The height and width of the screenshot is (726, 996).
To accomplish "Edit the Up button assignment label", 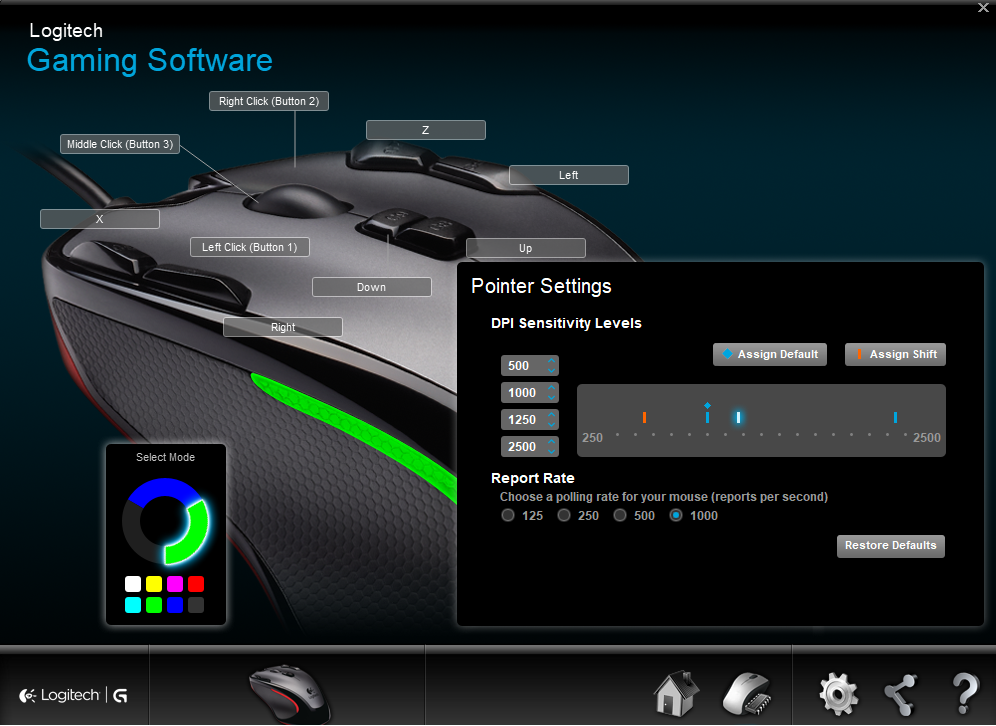I will tap(525, 248).
